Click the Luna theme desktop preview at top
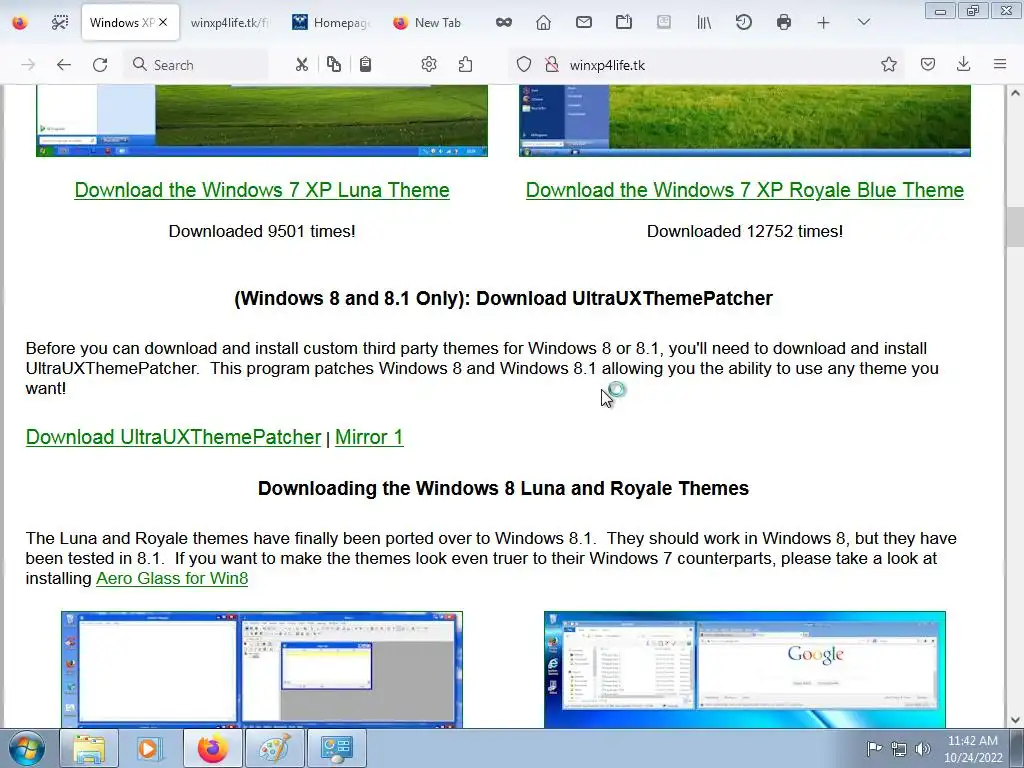This screenshot has height=768, width=1024. coord(262,121)
